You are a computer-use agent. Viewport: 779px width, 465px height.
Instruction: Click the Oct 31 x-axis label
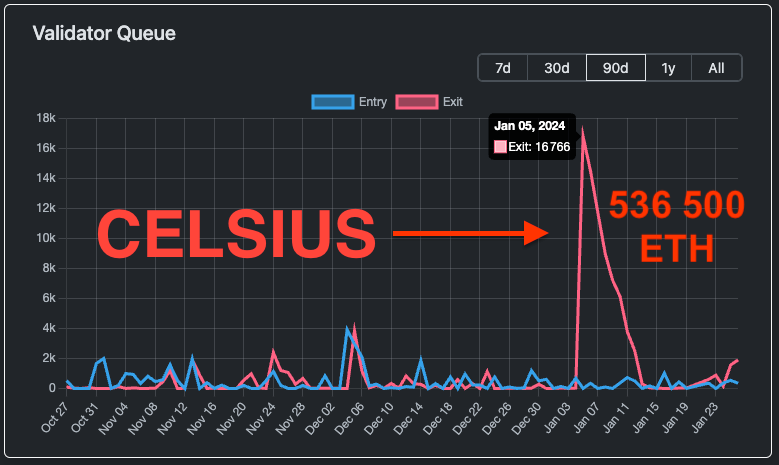click(x=83, y=417)
